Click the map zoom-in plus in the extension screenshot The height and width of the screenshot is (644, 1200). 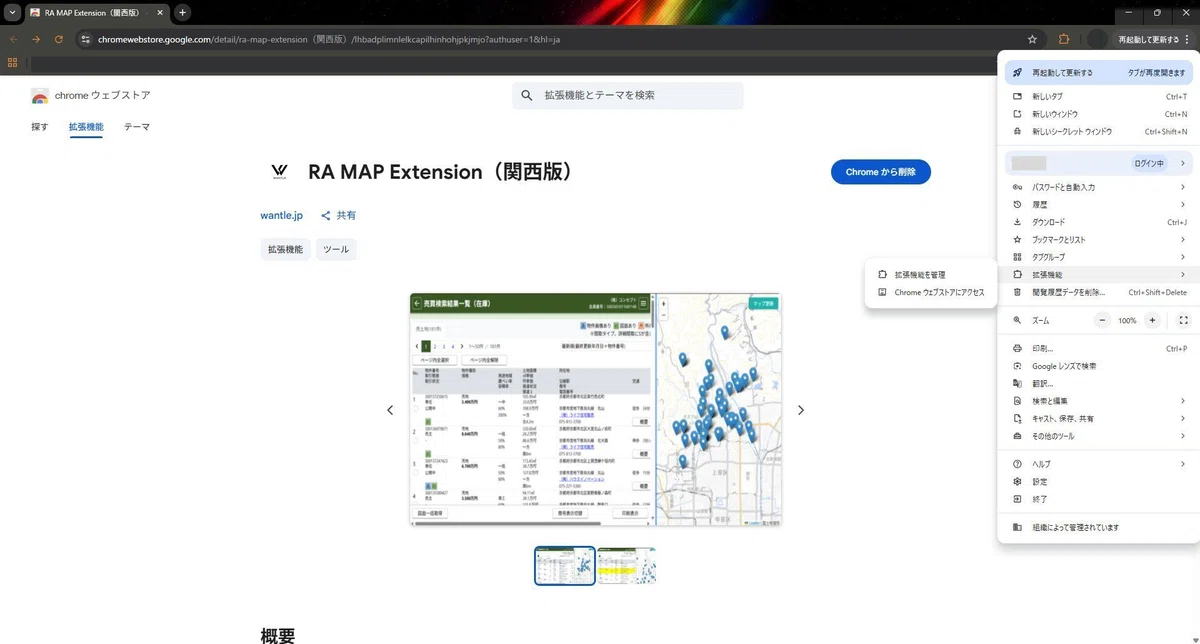pyautogui.click(x=663, y=302)
